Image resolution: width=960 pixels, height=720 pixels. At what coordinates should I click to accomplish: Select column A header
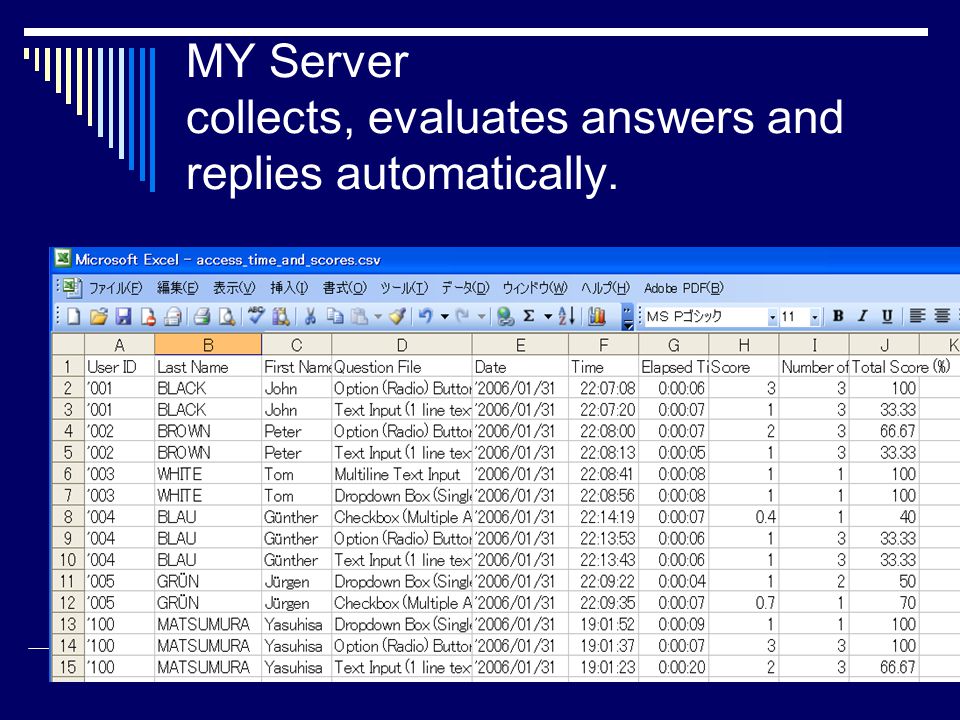(x=119, y=345)
